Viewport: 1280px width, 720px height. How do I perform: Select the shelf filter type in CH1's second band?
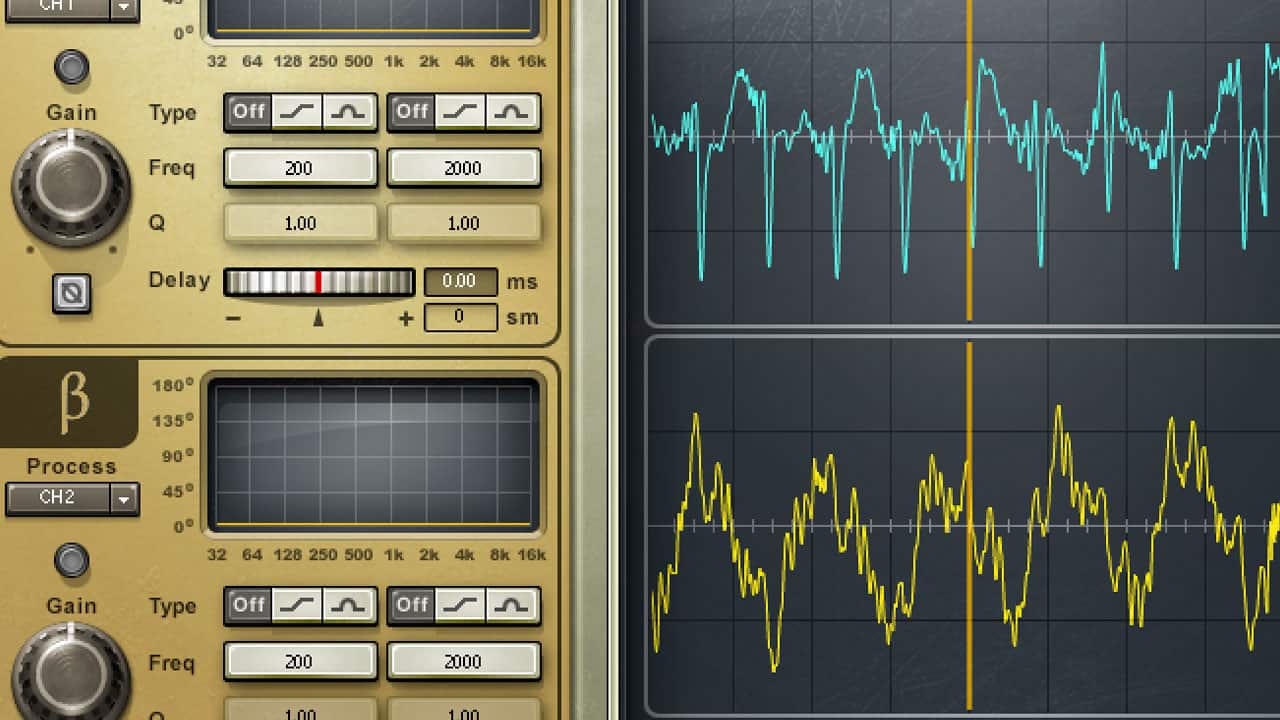coord(462,112)
